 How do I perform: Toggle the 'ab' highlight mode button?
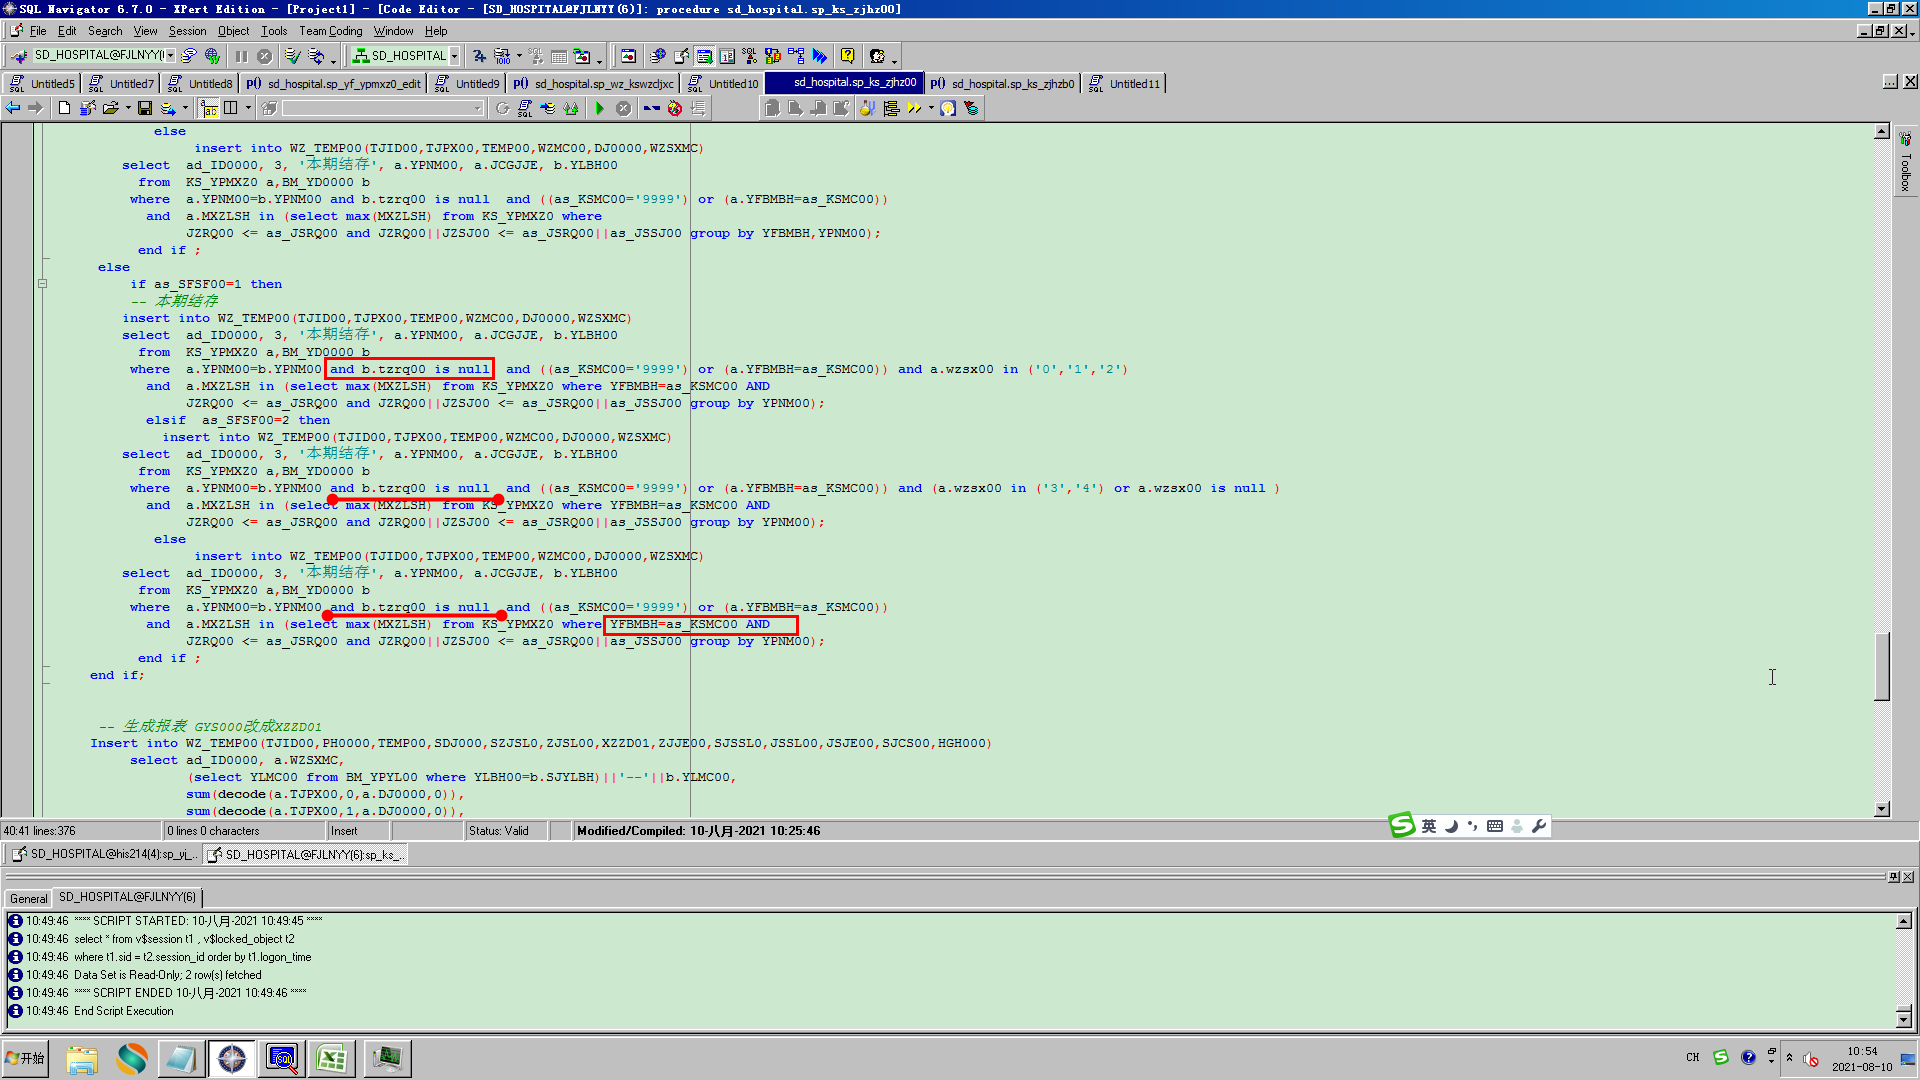pyautogui.click(x=209, y=108)
